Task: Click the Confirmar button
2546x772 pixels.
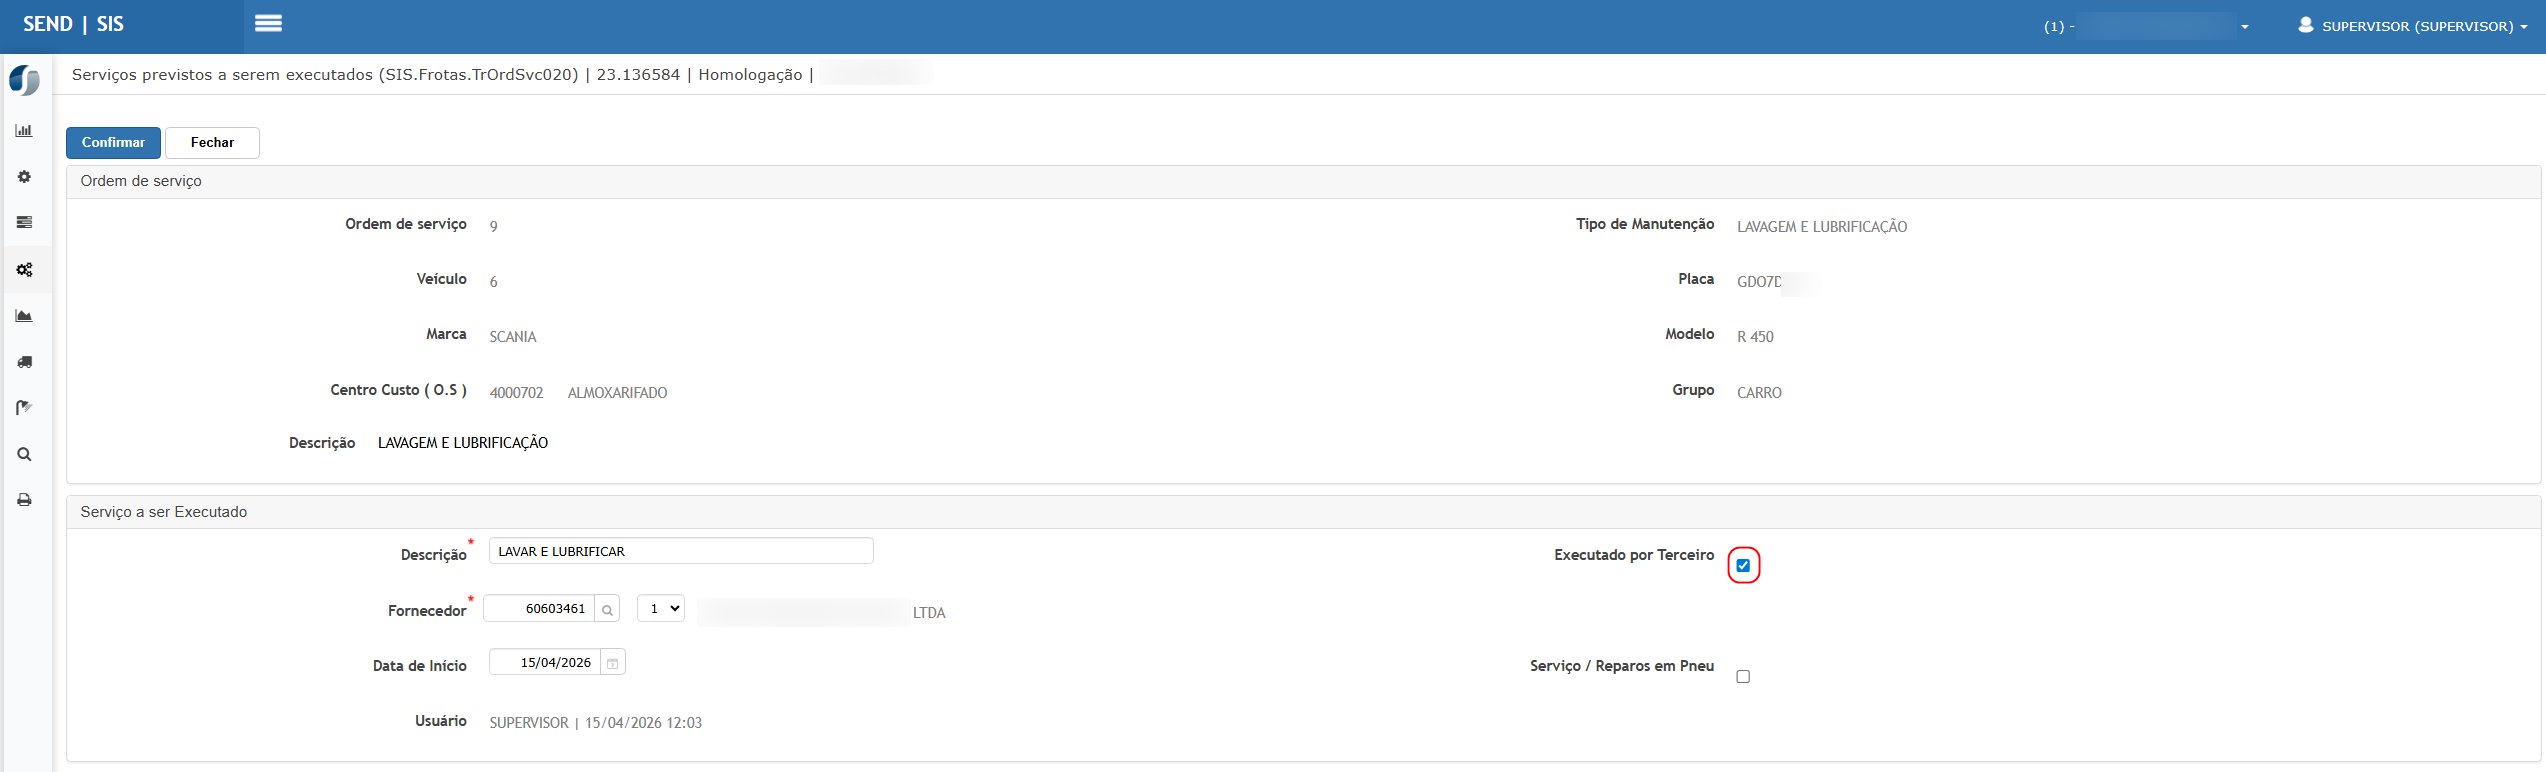Action: point(113,143)
